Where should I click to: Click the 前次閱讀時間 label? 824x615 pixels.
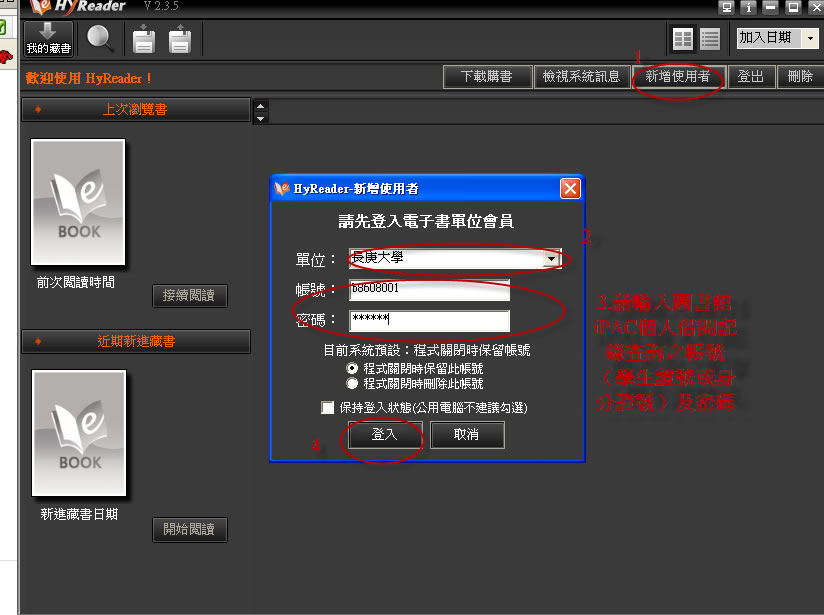[x=76, y=282]
